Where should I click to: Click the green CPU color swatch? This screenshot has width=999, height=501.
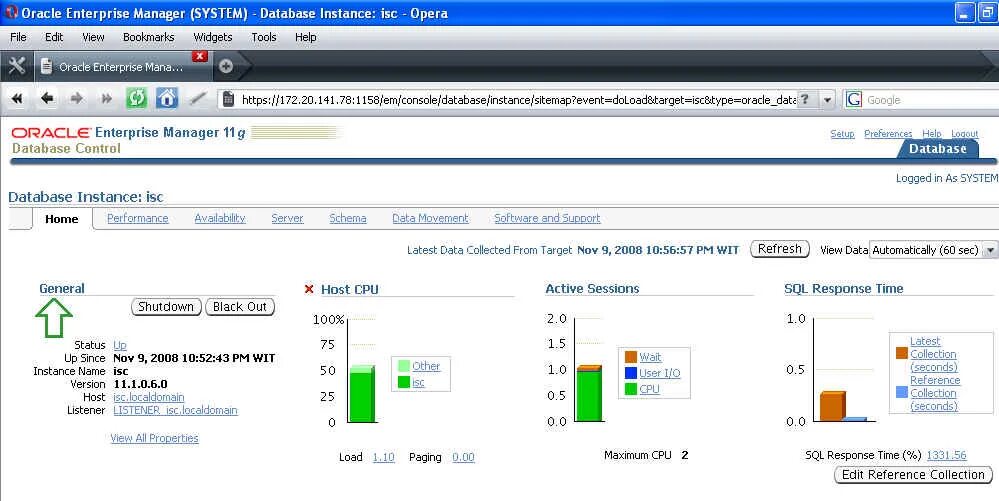[631, 389]
